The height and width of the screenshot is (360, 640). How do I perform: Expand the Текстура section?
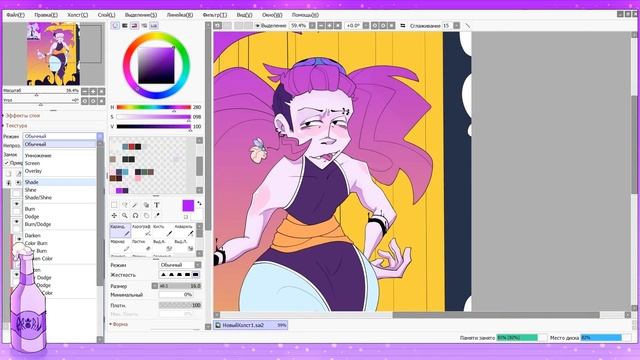click(16, 125)
